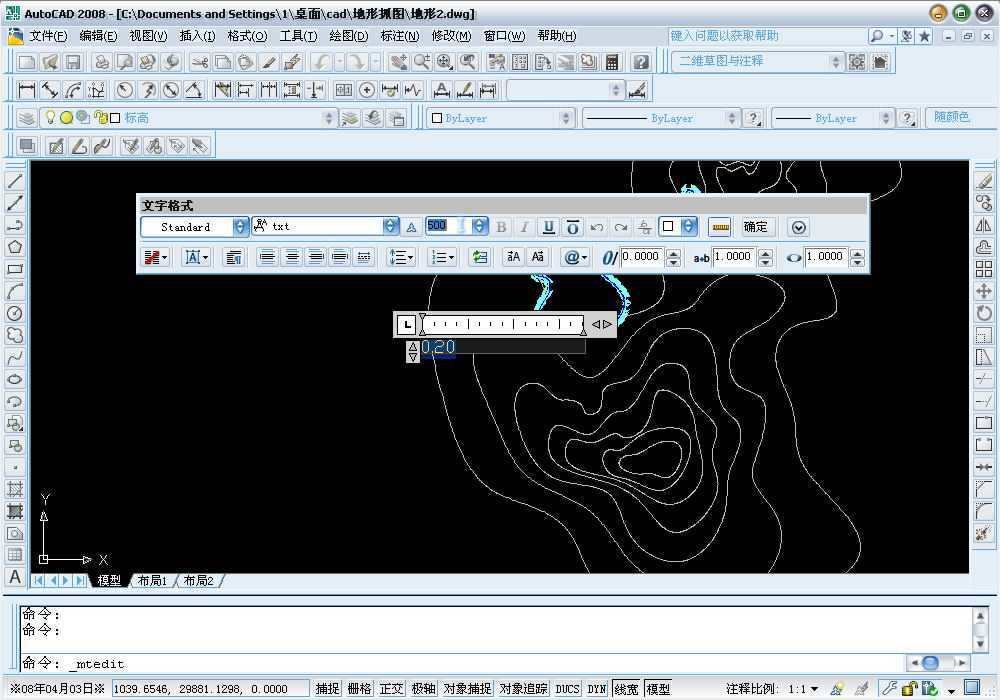Click the Save icon in standard toolbar
Image resolution: width=1000 pixels, height=700 pixels.
pyautogui.click(x=73, y=62)
